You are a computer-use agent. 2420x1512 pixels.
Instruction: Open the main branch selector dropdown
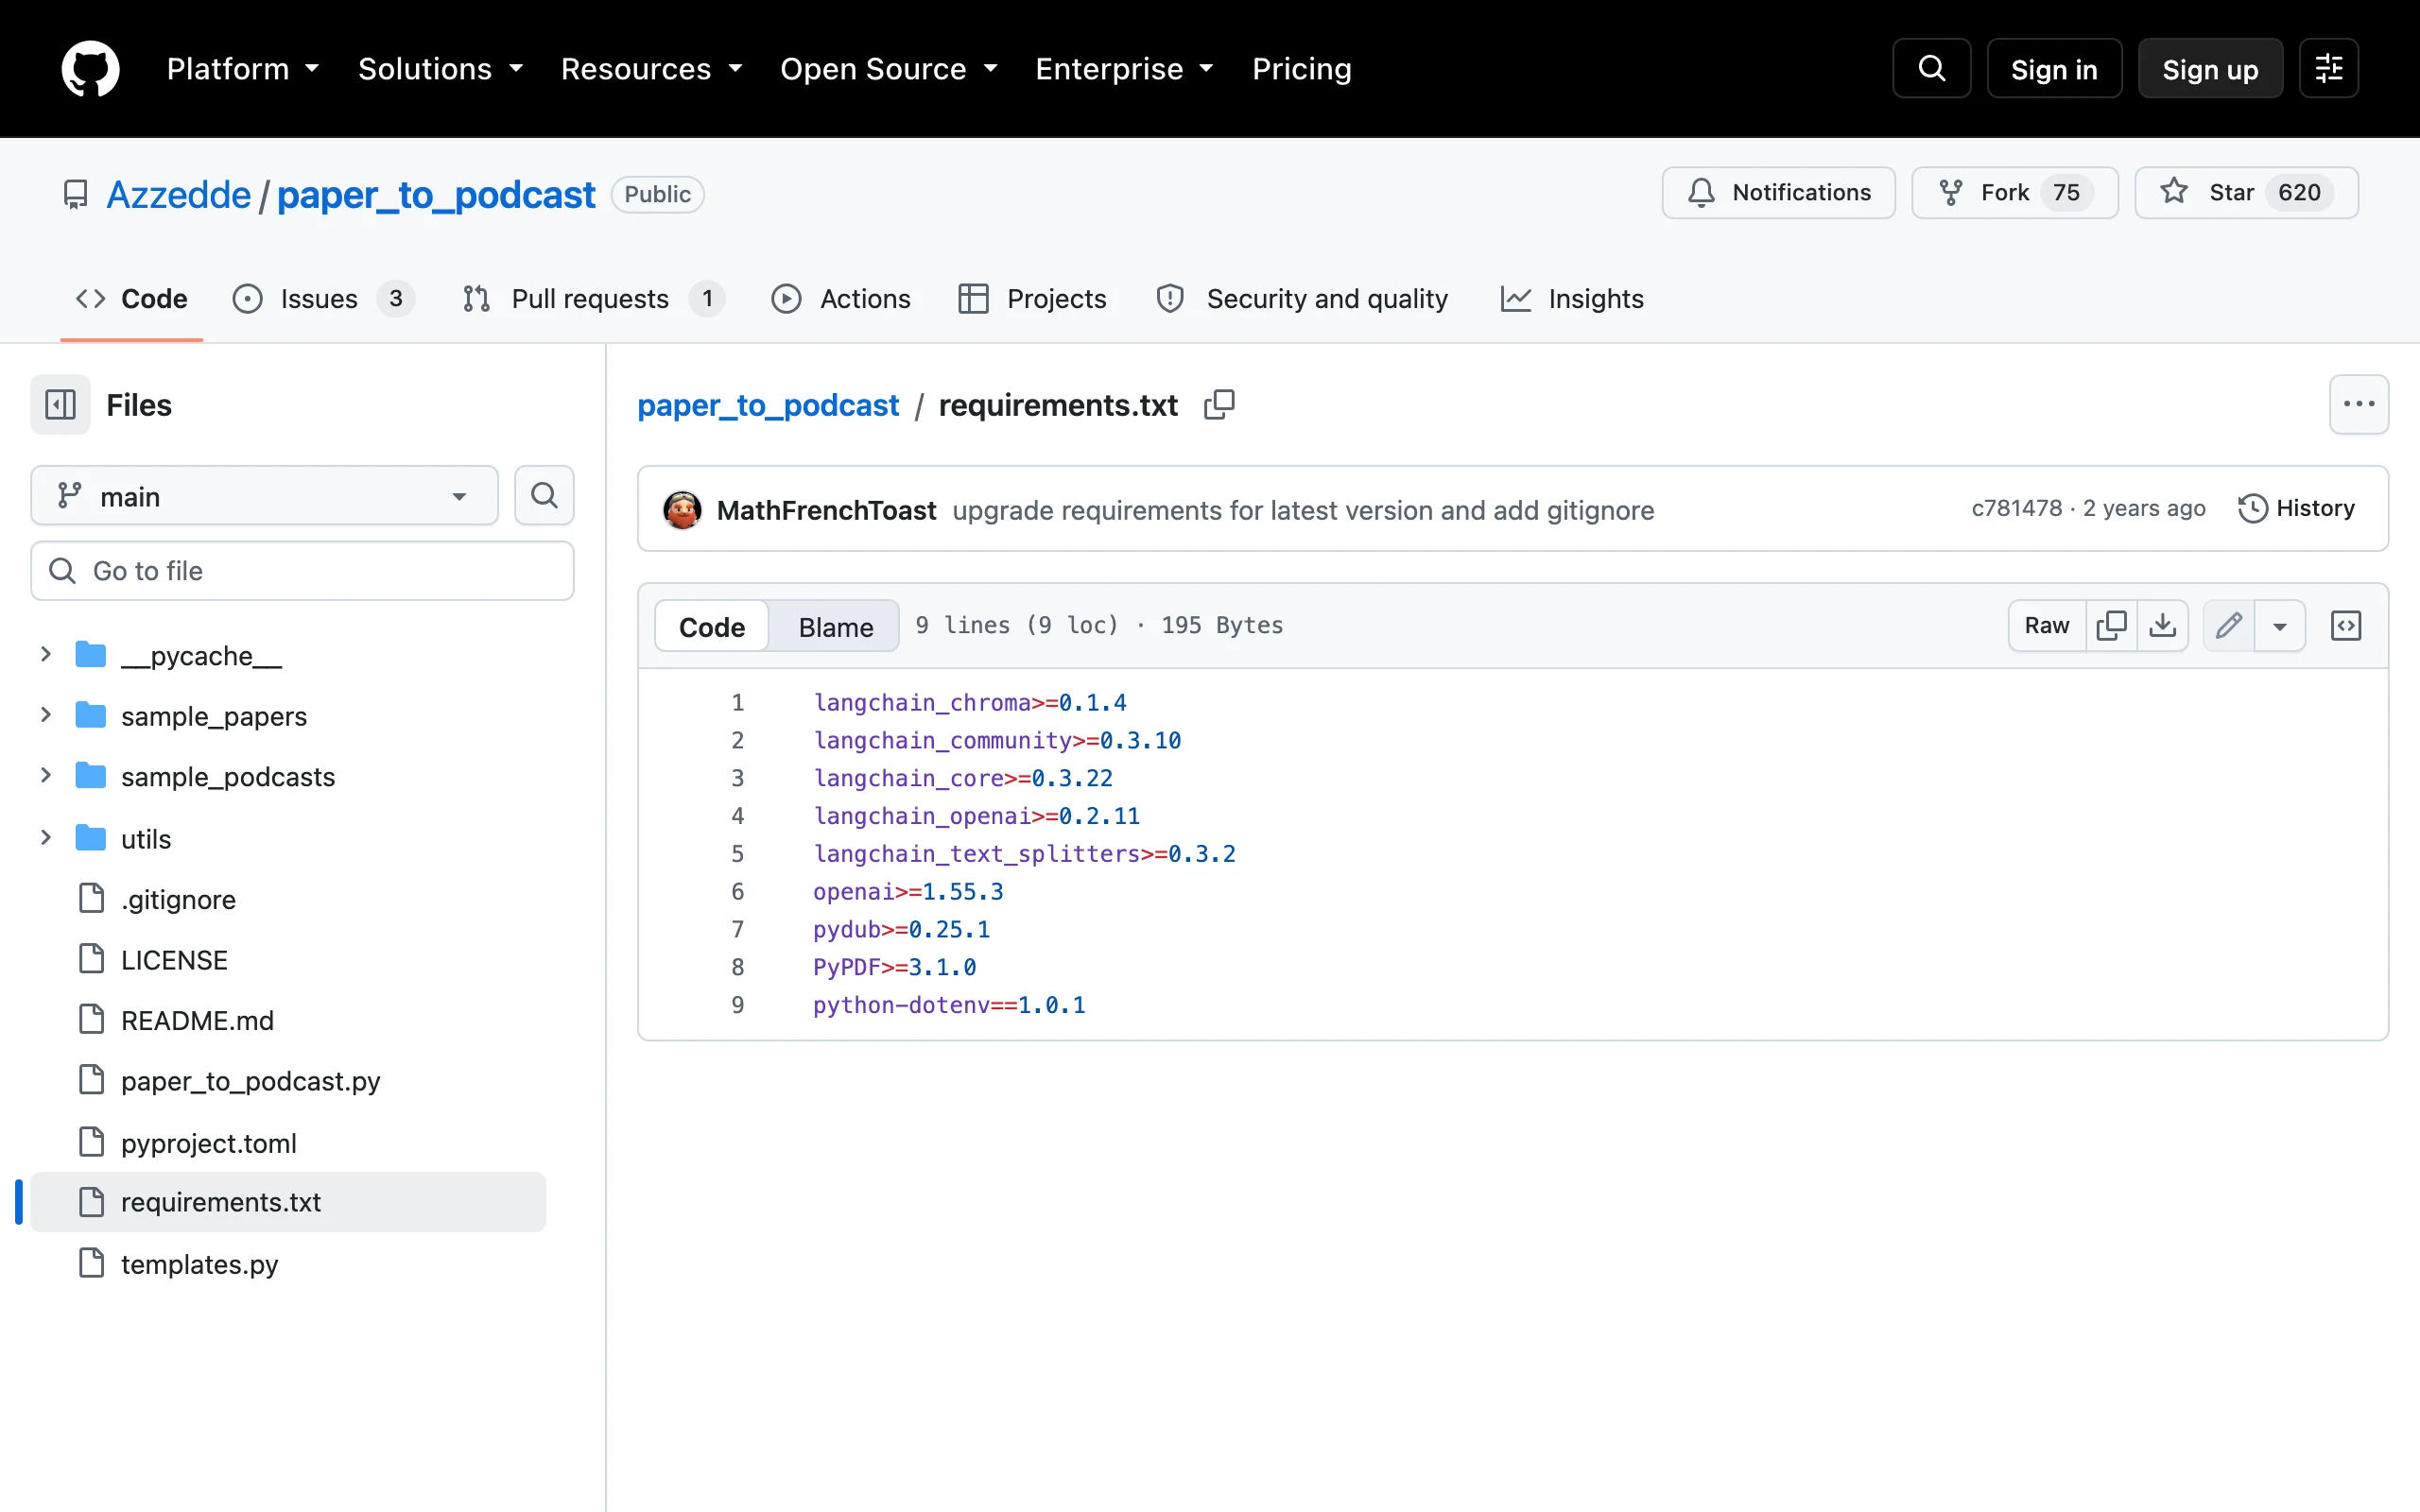pyautogui.click(x=264, y=495)
